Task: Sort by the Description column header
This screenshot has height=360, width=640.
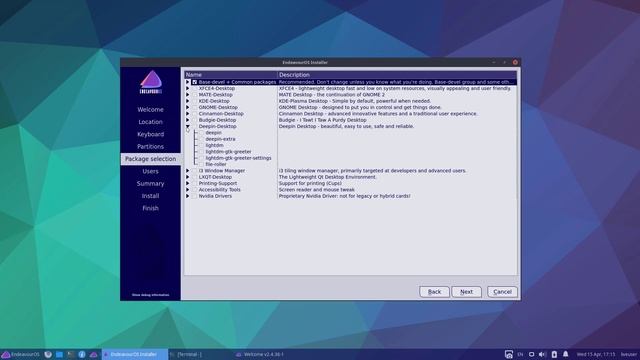Action: [x=397, y=75]
